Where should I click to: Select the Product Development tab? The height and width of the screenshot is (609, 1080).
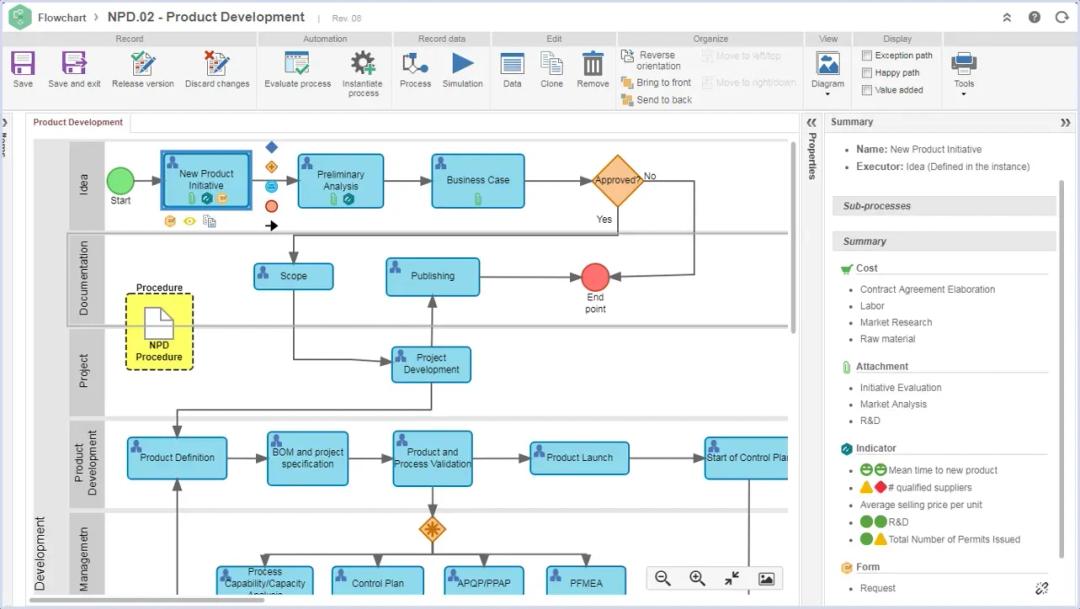point(78,122)
